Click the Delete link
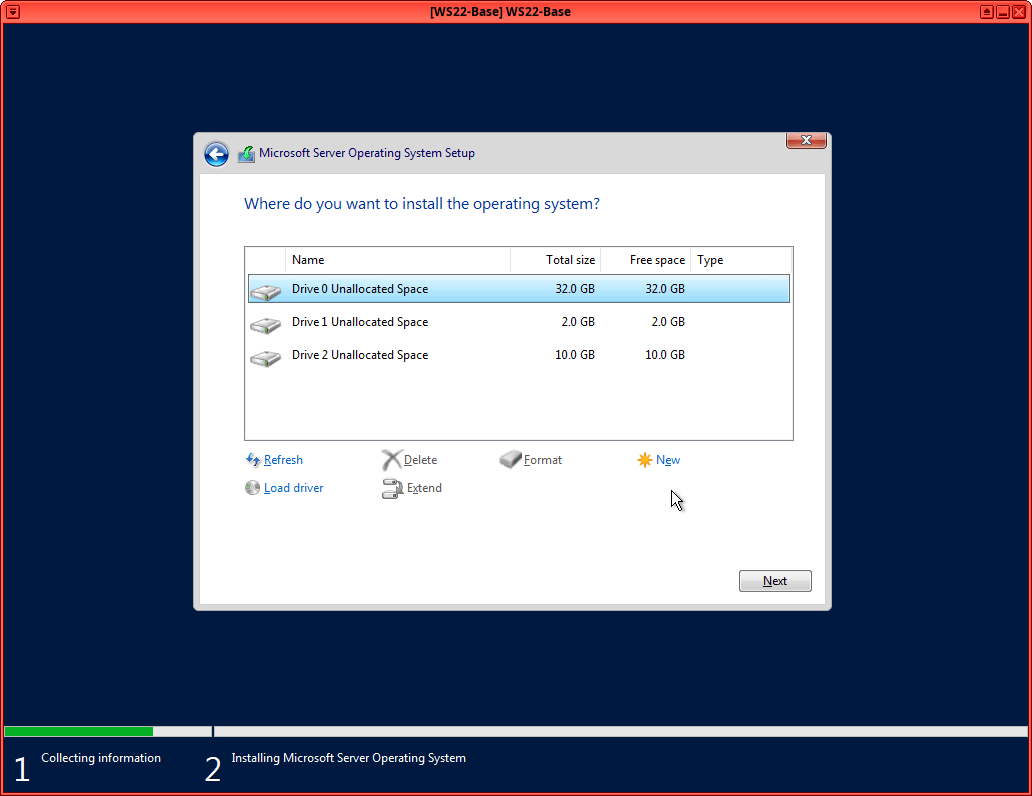This screenshot has width=1032, height=796. tap(421, 460)
